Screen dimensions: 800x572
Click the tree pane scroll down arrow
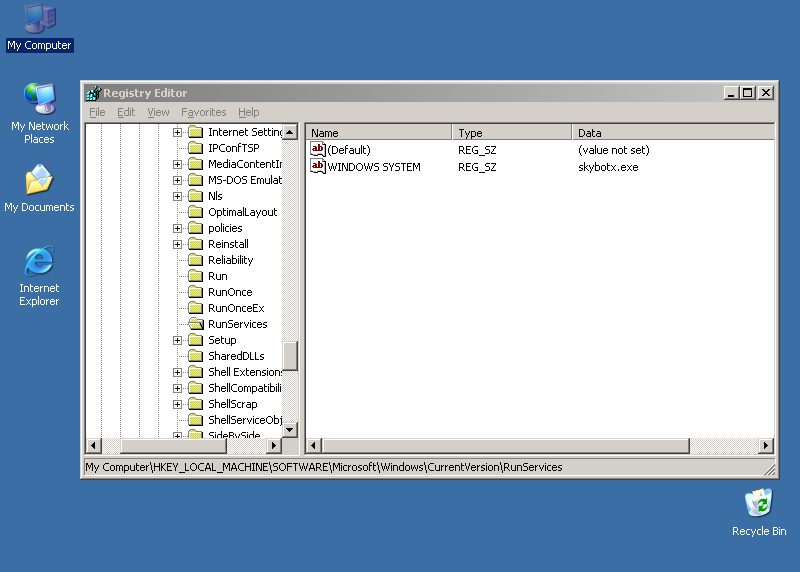[x=290, y=430]
